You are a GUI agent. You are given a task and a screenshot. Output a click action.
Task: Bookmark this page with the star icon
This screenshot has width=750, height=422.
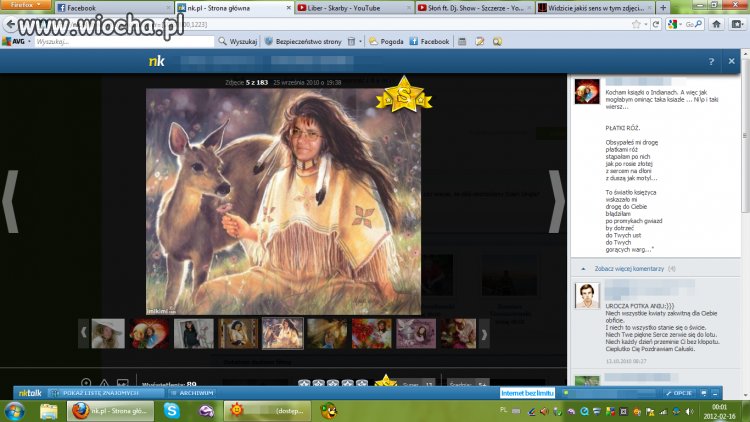tap(636, 24)
